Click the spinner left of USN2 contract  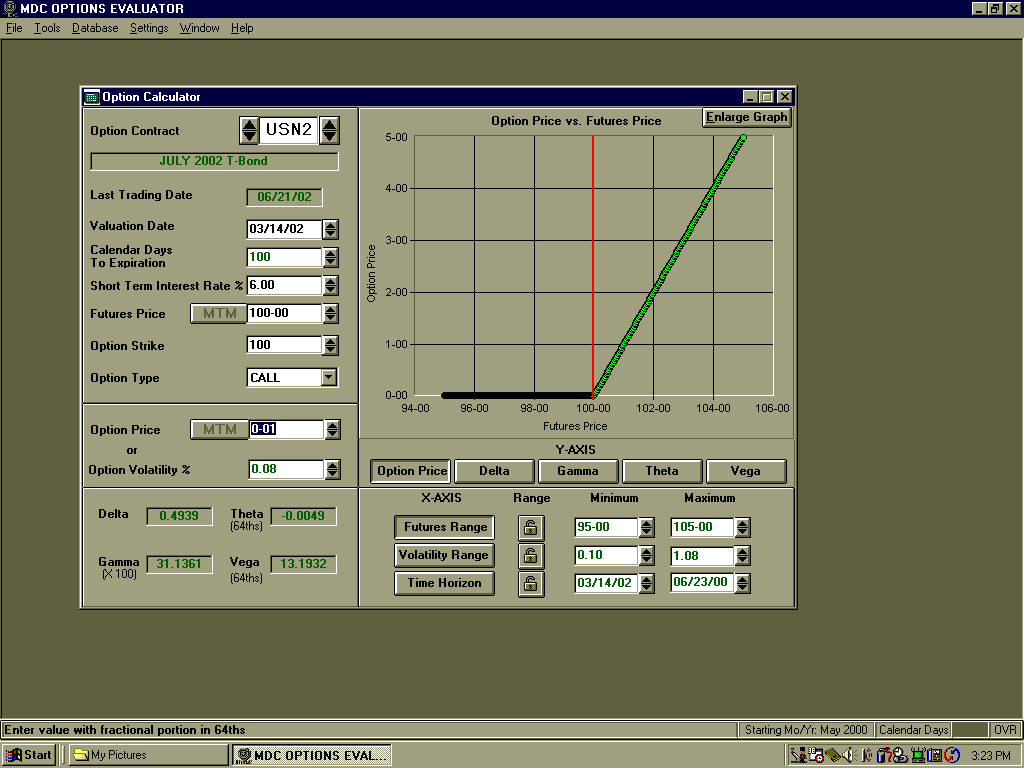click(x=249, y=130)
